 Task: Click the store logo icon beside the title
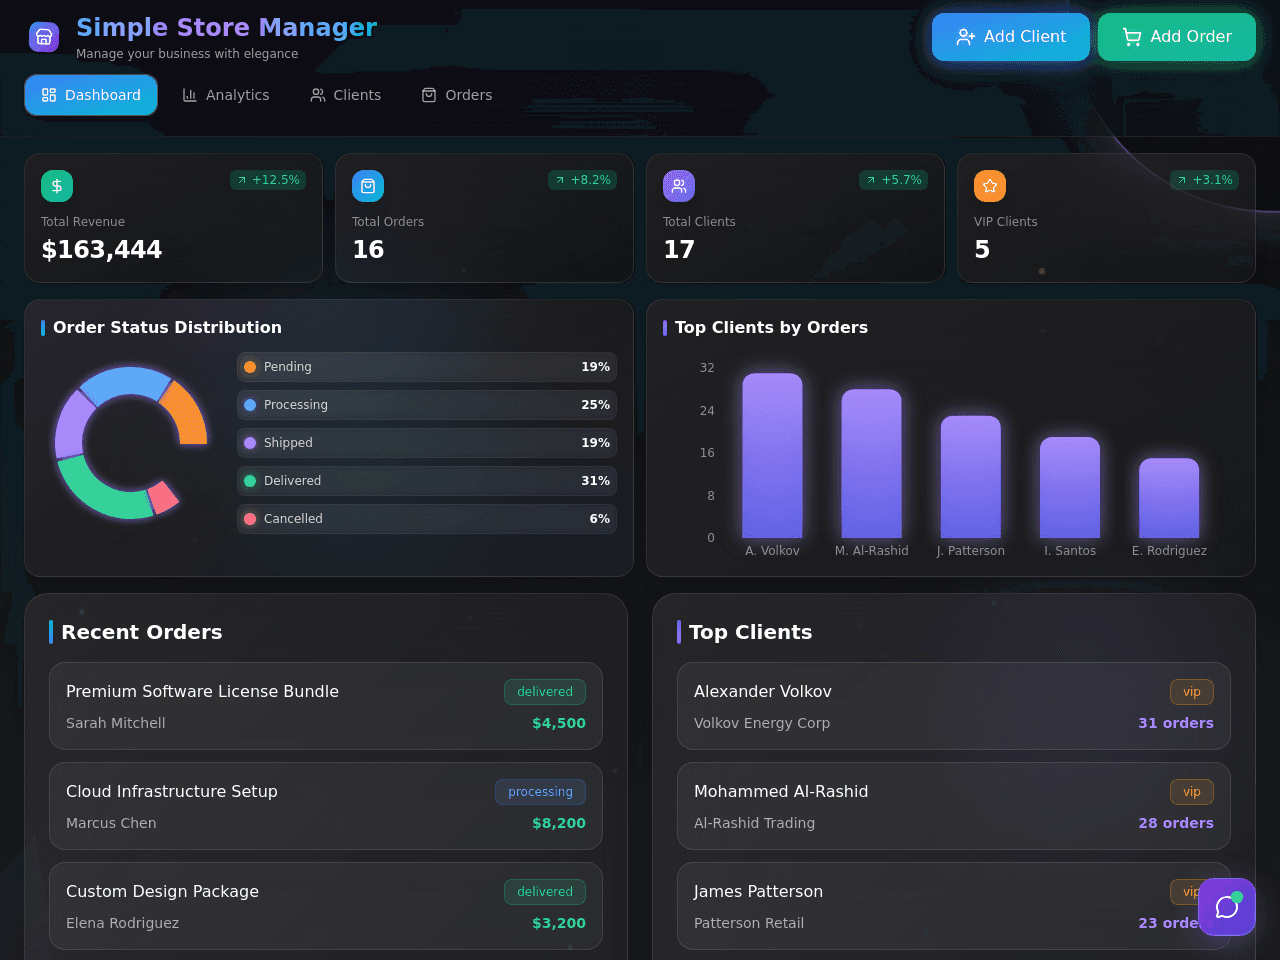coord(44,37)
